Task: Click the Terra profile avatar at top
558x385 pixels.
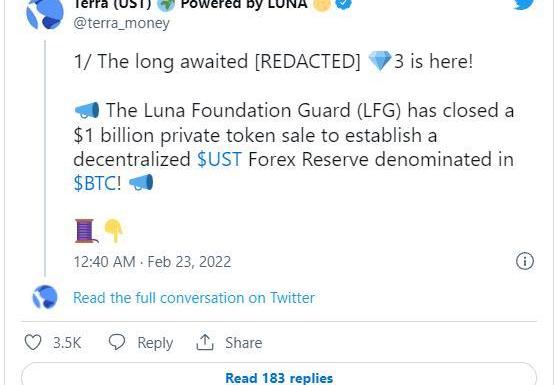Action: pos(45,14)
